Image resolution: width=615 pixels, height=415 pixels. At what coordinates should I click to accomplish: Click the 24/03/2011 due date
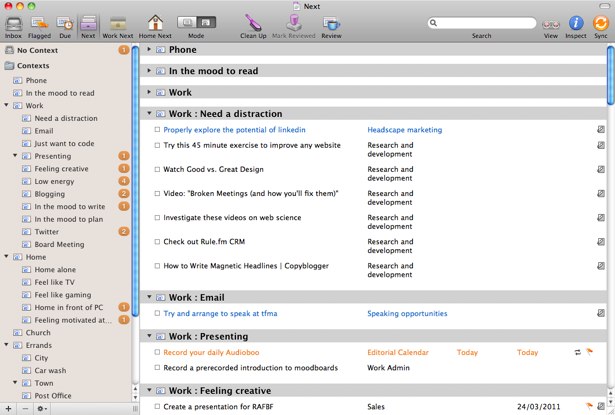click(x=539, y=406)
